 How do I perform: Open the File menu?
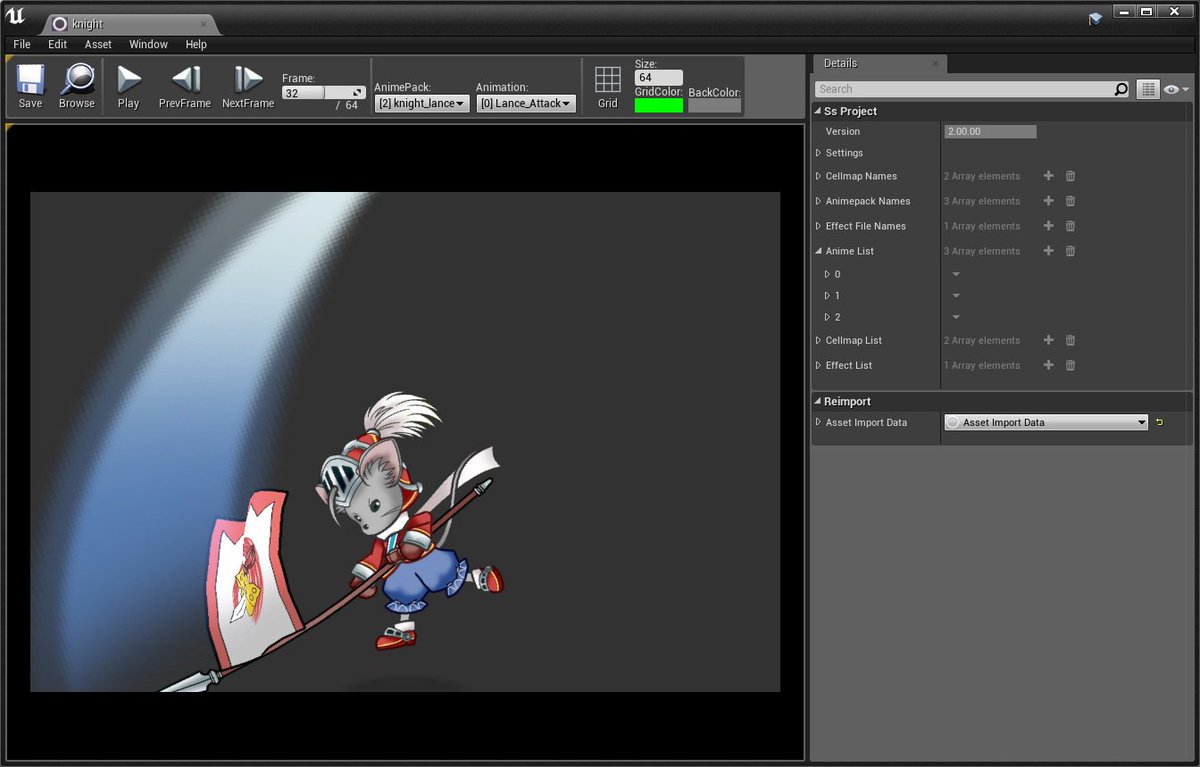click(x=22, y=44)
